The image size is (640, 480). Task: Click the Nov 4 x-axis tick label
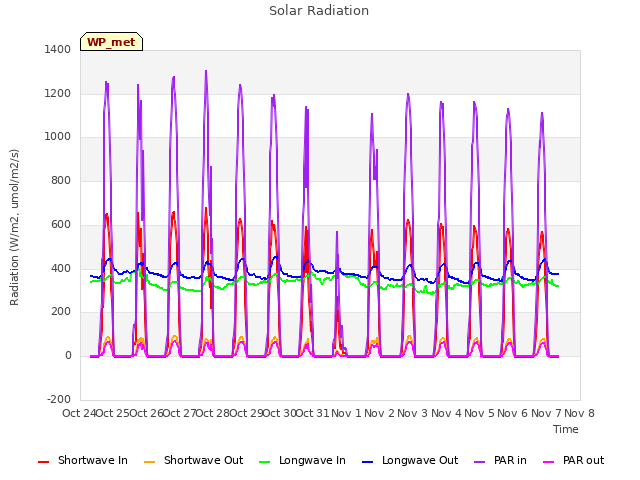pyautogui.click(x=446, y=413)
